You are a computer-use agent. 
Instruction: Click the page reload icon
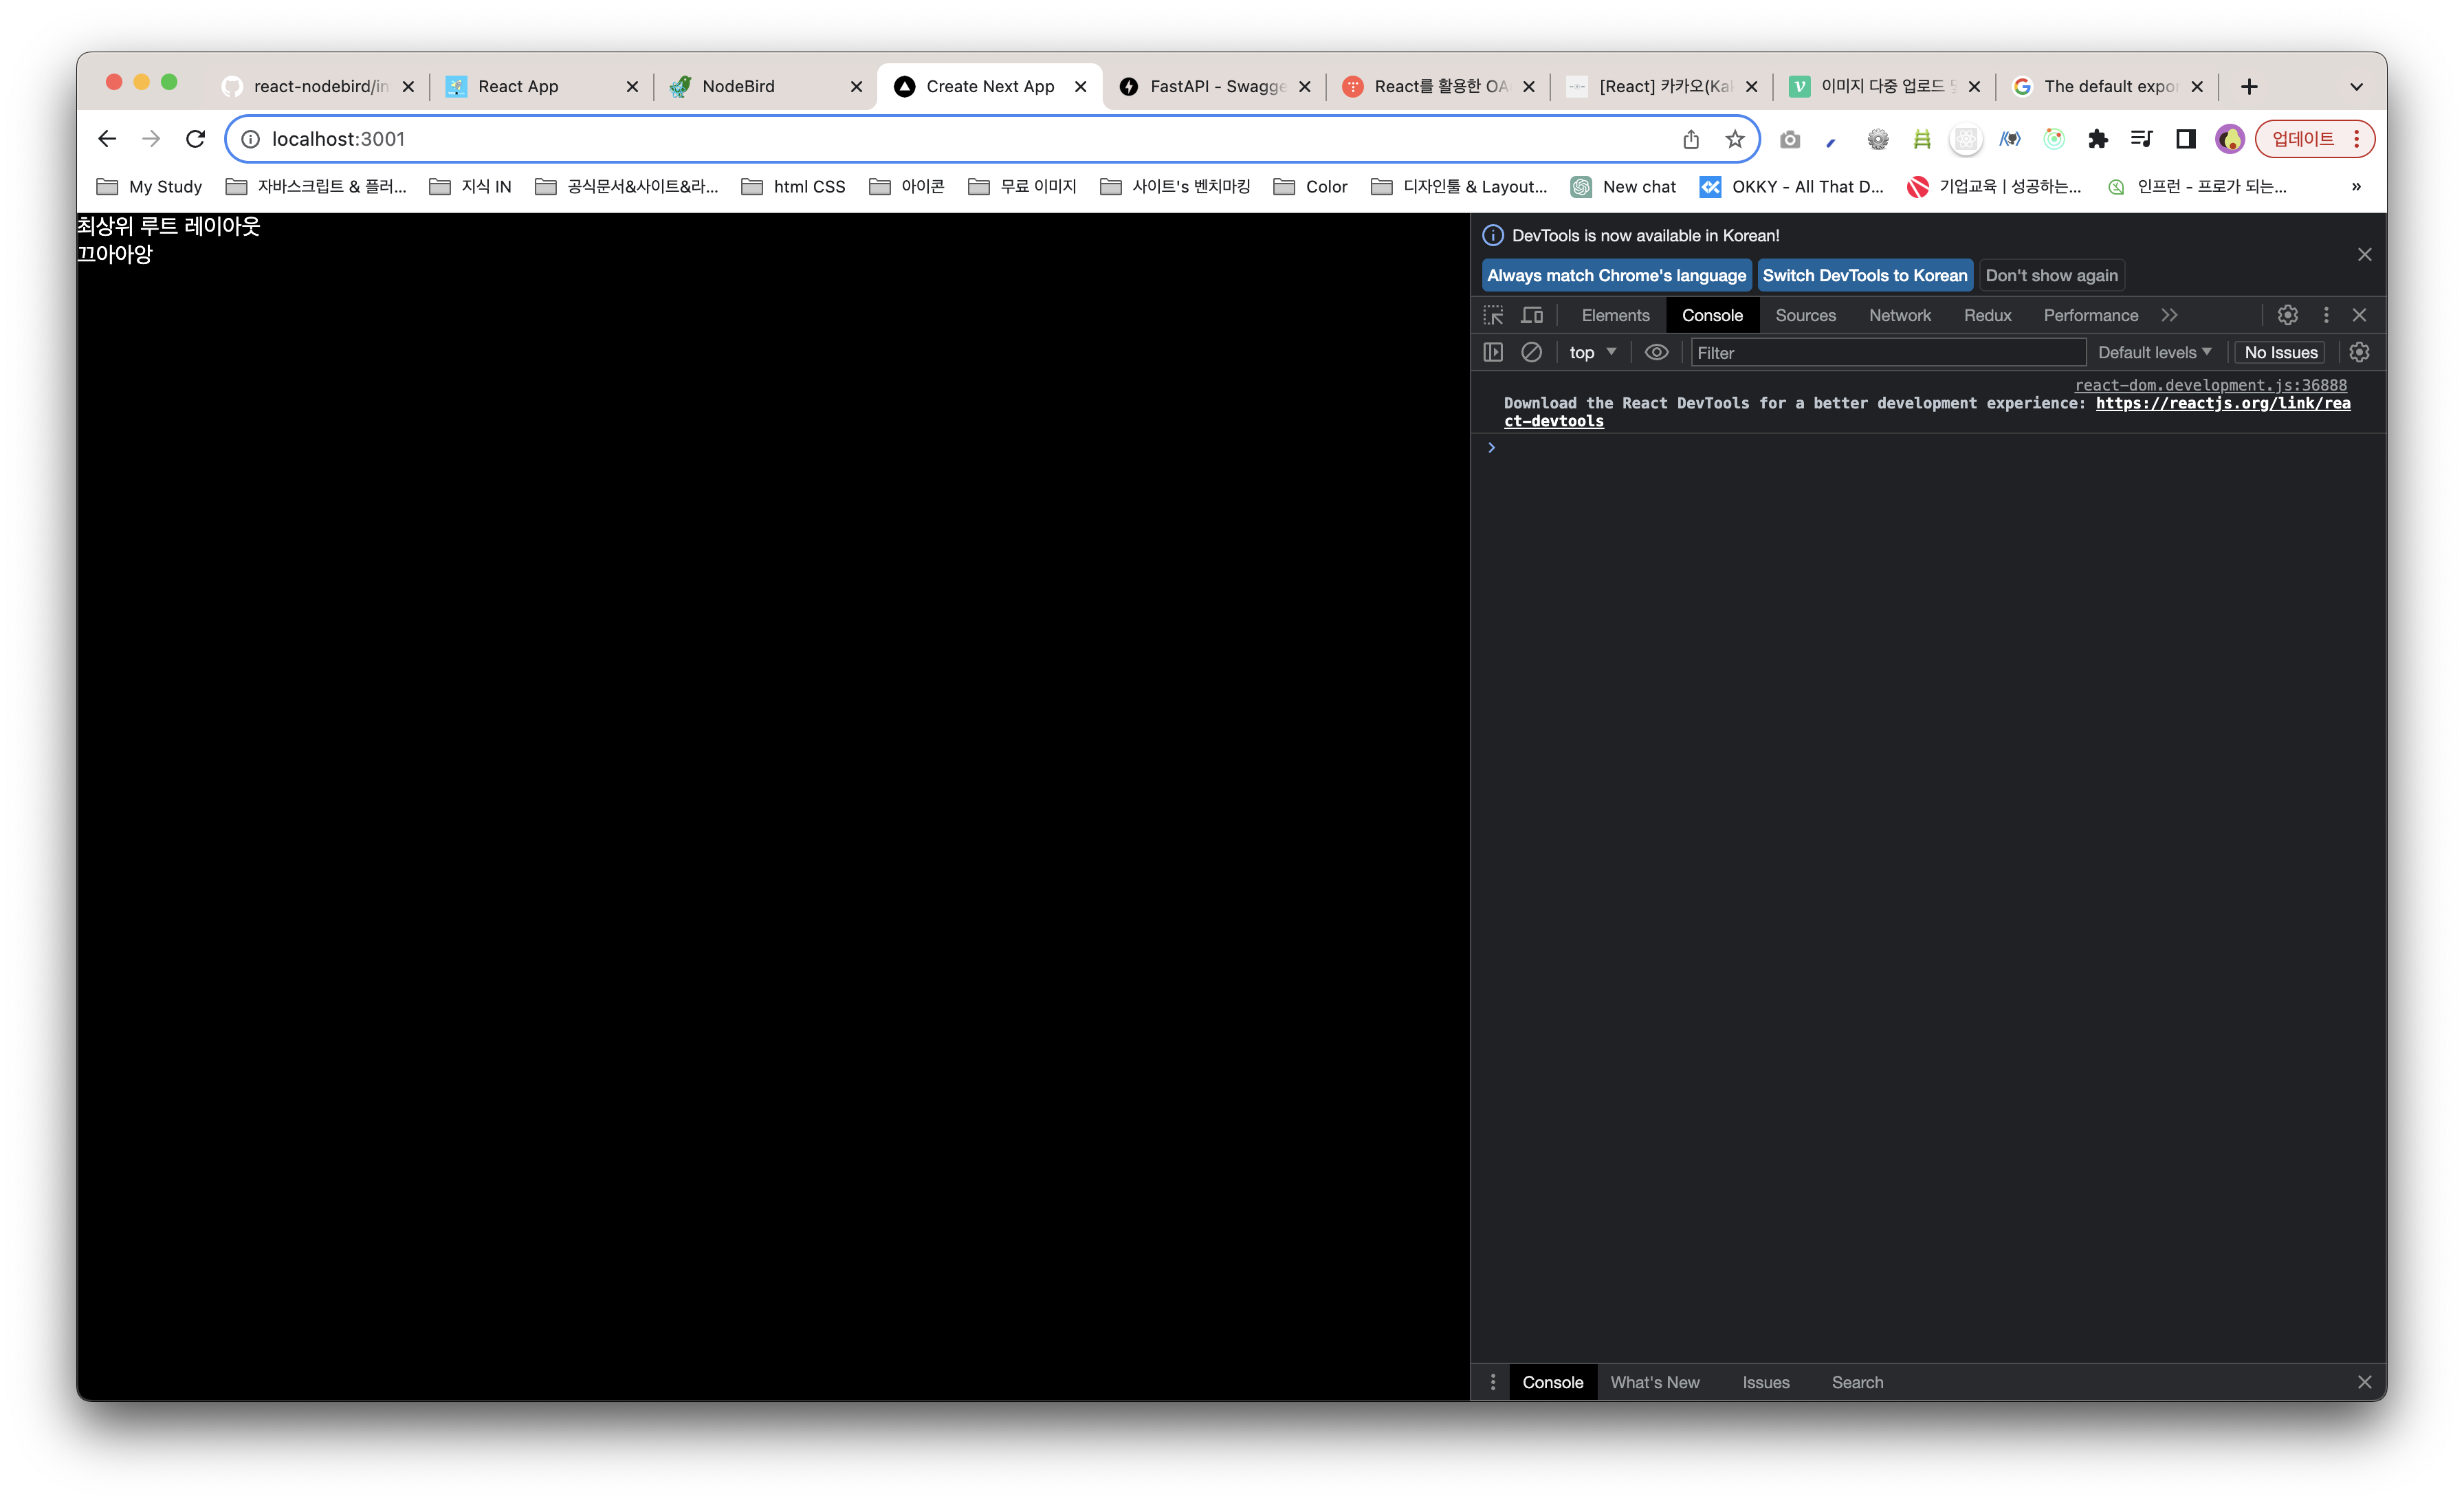click(x=196, y=139)
